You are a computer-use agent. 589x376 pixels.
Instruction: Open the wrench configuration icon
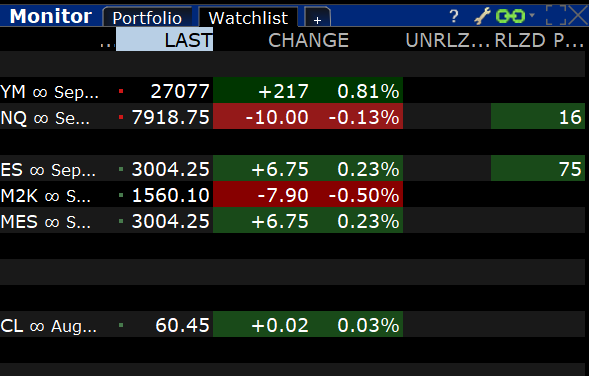click(482, 17)
